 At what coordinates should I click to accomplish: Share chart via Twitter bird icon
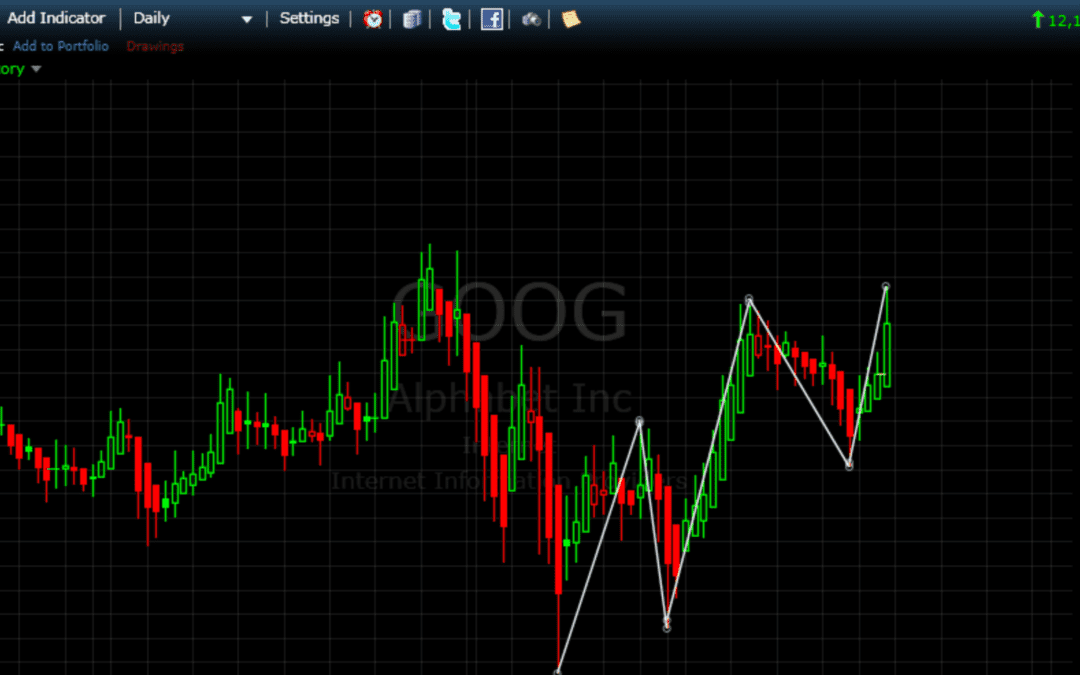tap(452, 19)
